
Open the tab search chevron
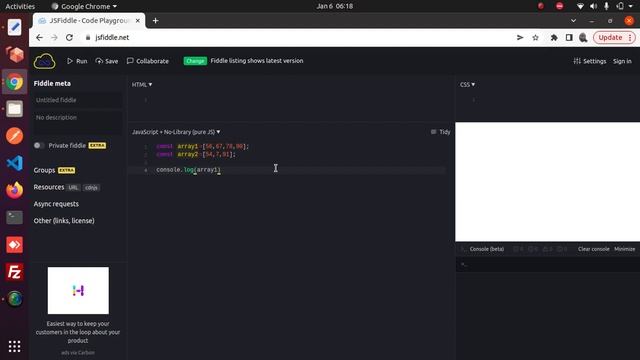[x=573, y=21]
